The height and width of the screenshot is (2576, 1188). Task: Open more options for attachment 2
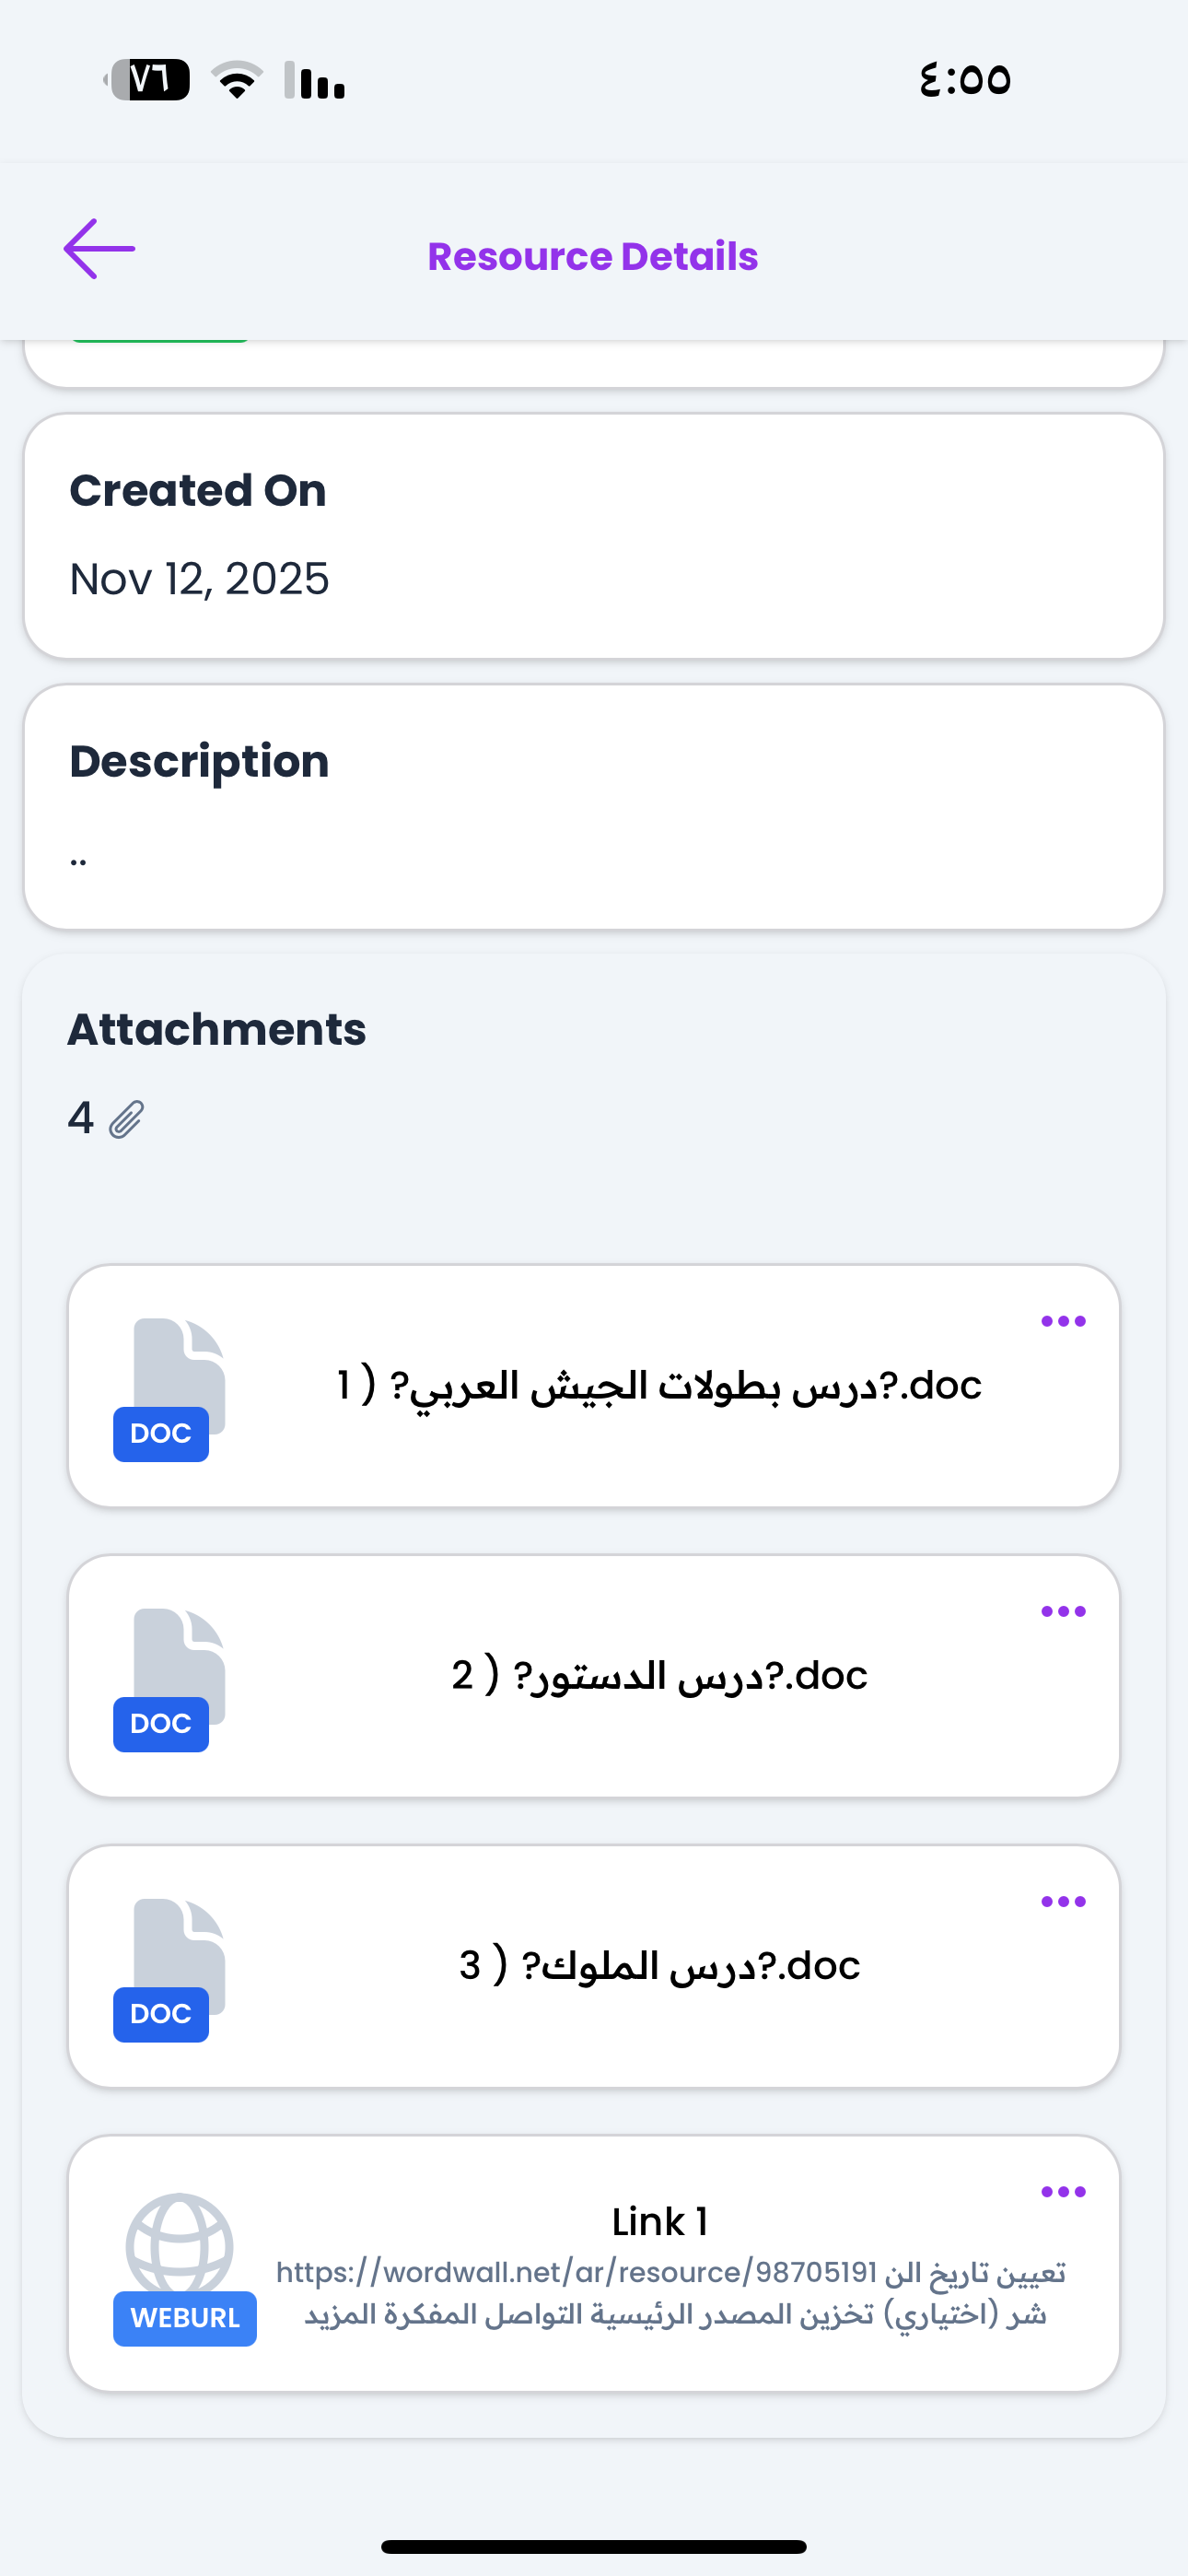click(1063, 1612)
